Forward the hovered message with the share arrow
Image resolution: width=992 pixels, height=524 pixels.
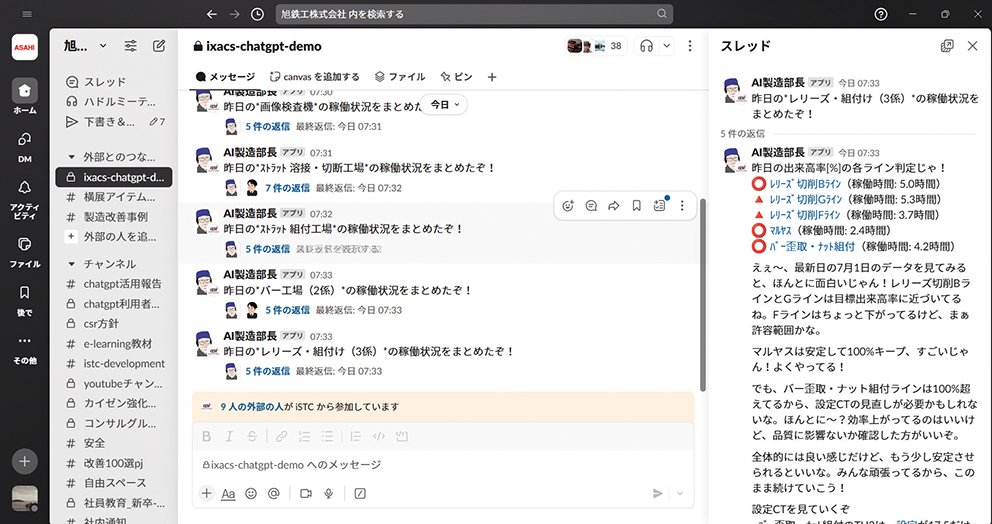[613, 206]
